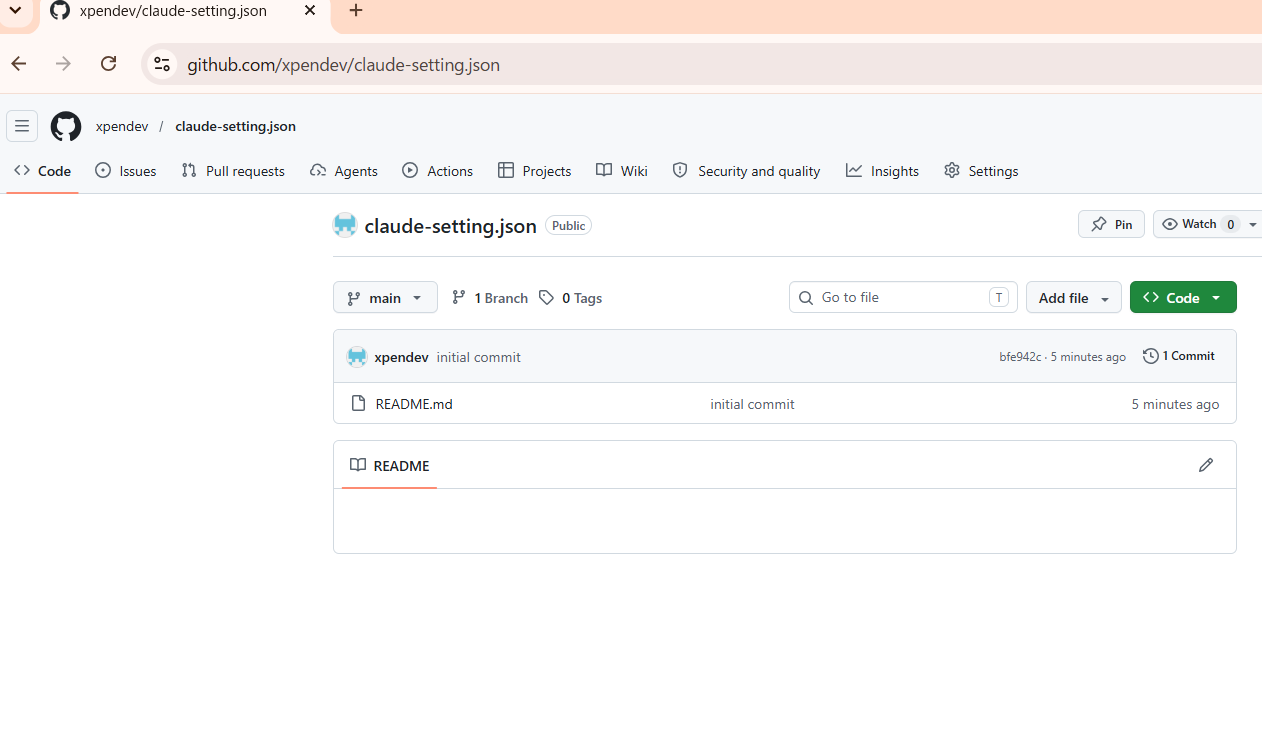Open xpendev author link in commit row
This screenshot has height=753, width=1262.
point(401,357)
